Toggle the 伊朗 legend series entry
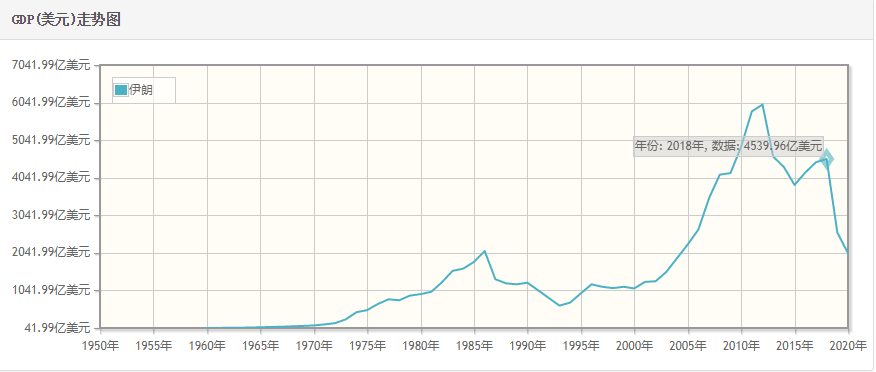The height and width of the screenshot is (372, 876). click(x=134, y=90)
